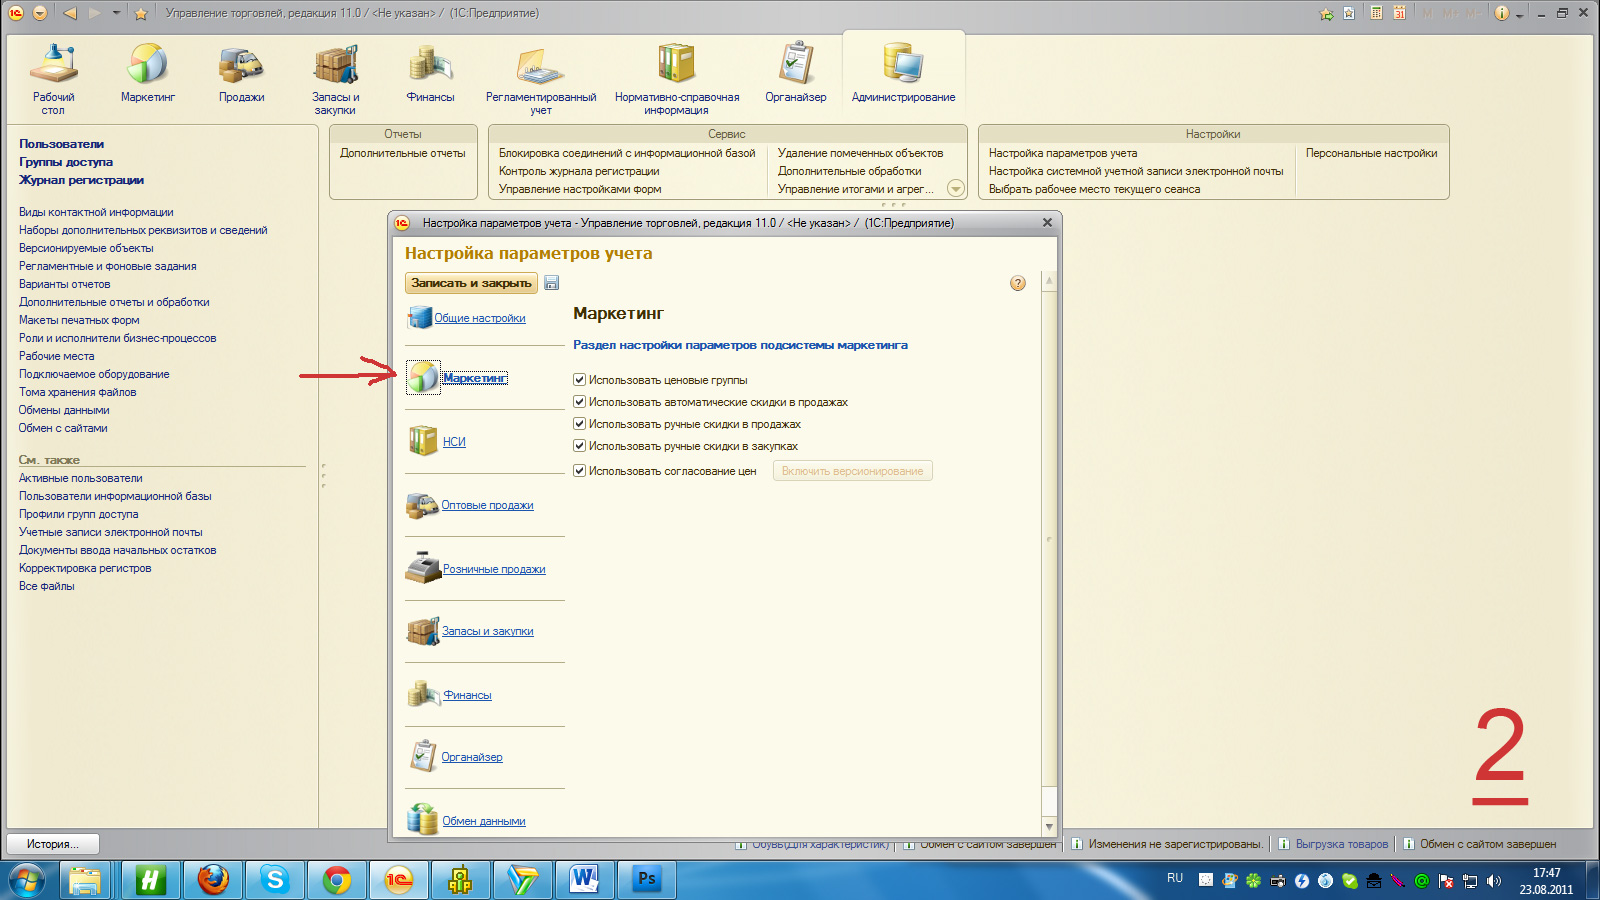Open Группы доступа in navigation panel

(x=66, y=162)
